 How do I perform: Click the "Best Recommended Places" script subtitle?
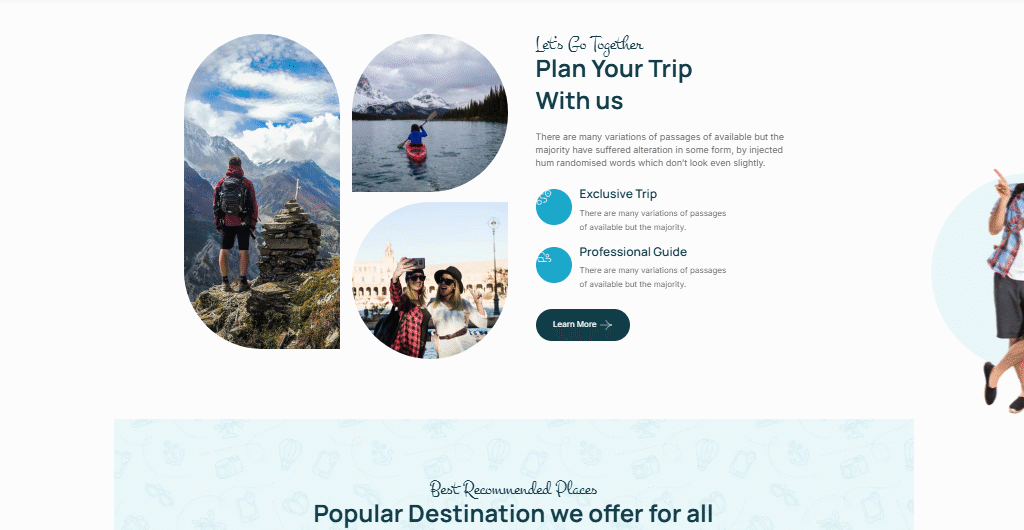513,489
